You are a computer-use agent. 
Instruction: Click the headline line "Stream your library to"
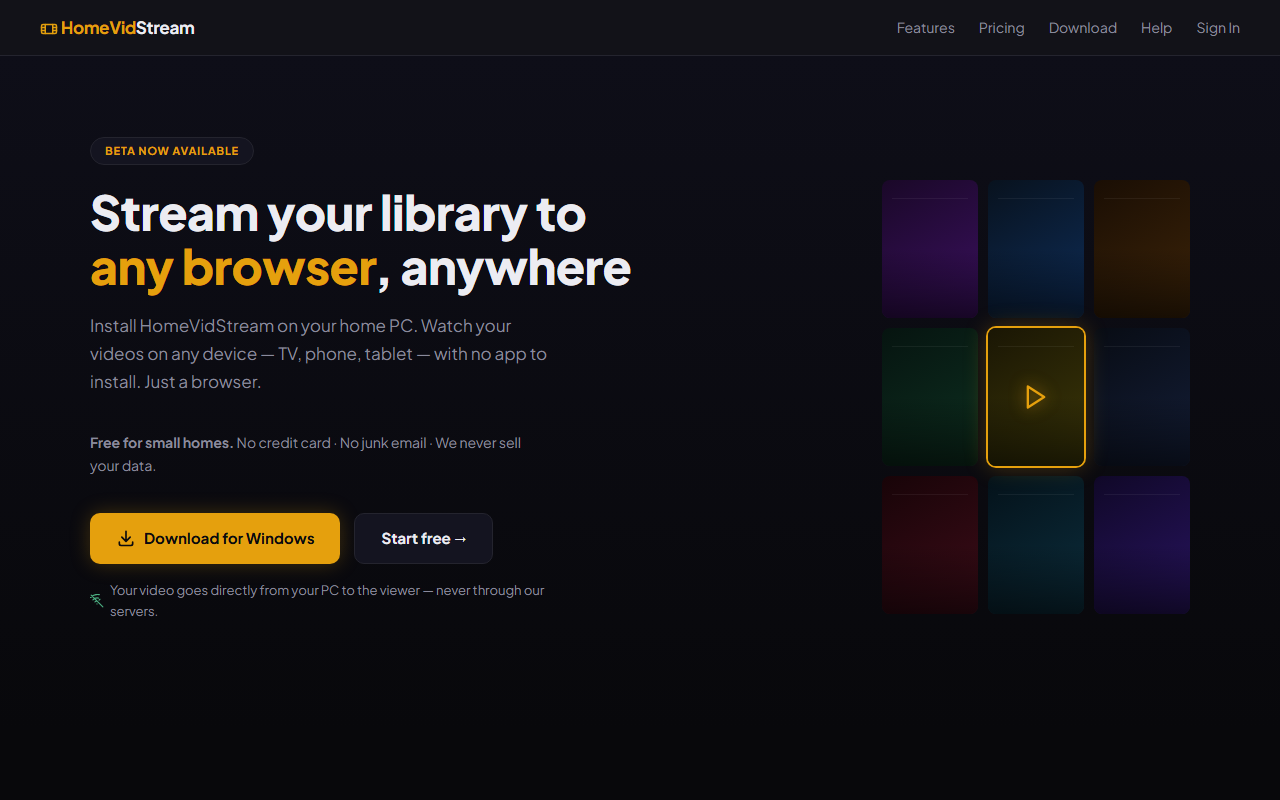[338, 214]
